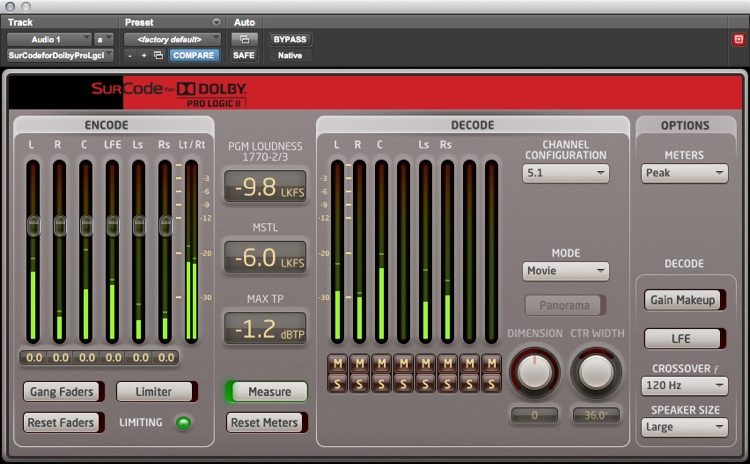
Task: Click the COMPARE button
Action: click(x=194, y=55)
